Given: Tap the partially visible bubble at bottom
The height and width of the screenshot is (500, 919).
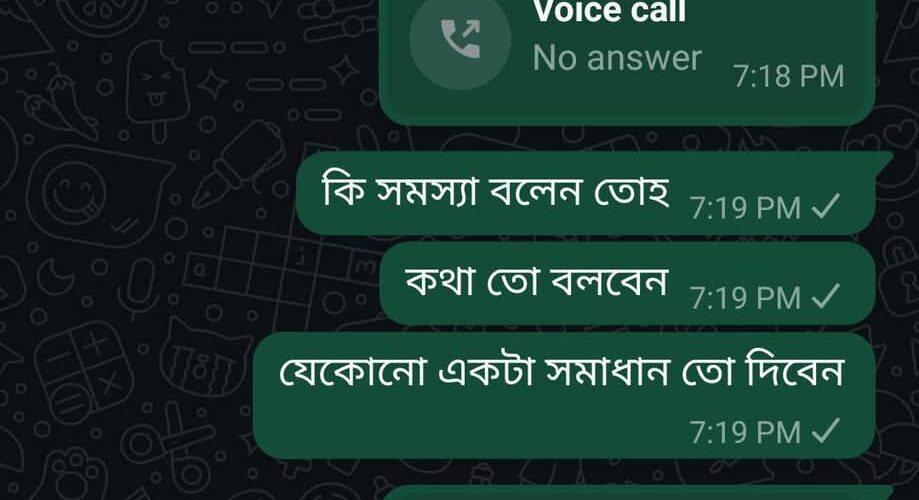Looking at the screenshot, I should 638,492.
